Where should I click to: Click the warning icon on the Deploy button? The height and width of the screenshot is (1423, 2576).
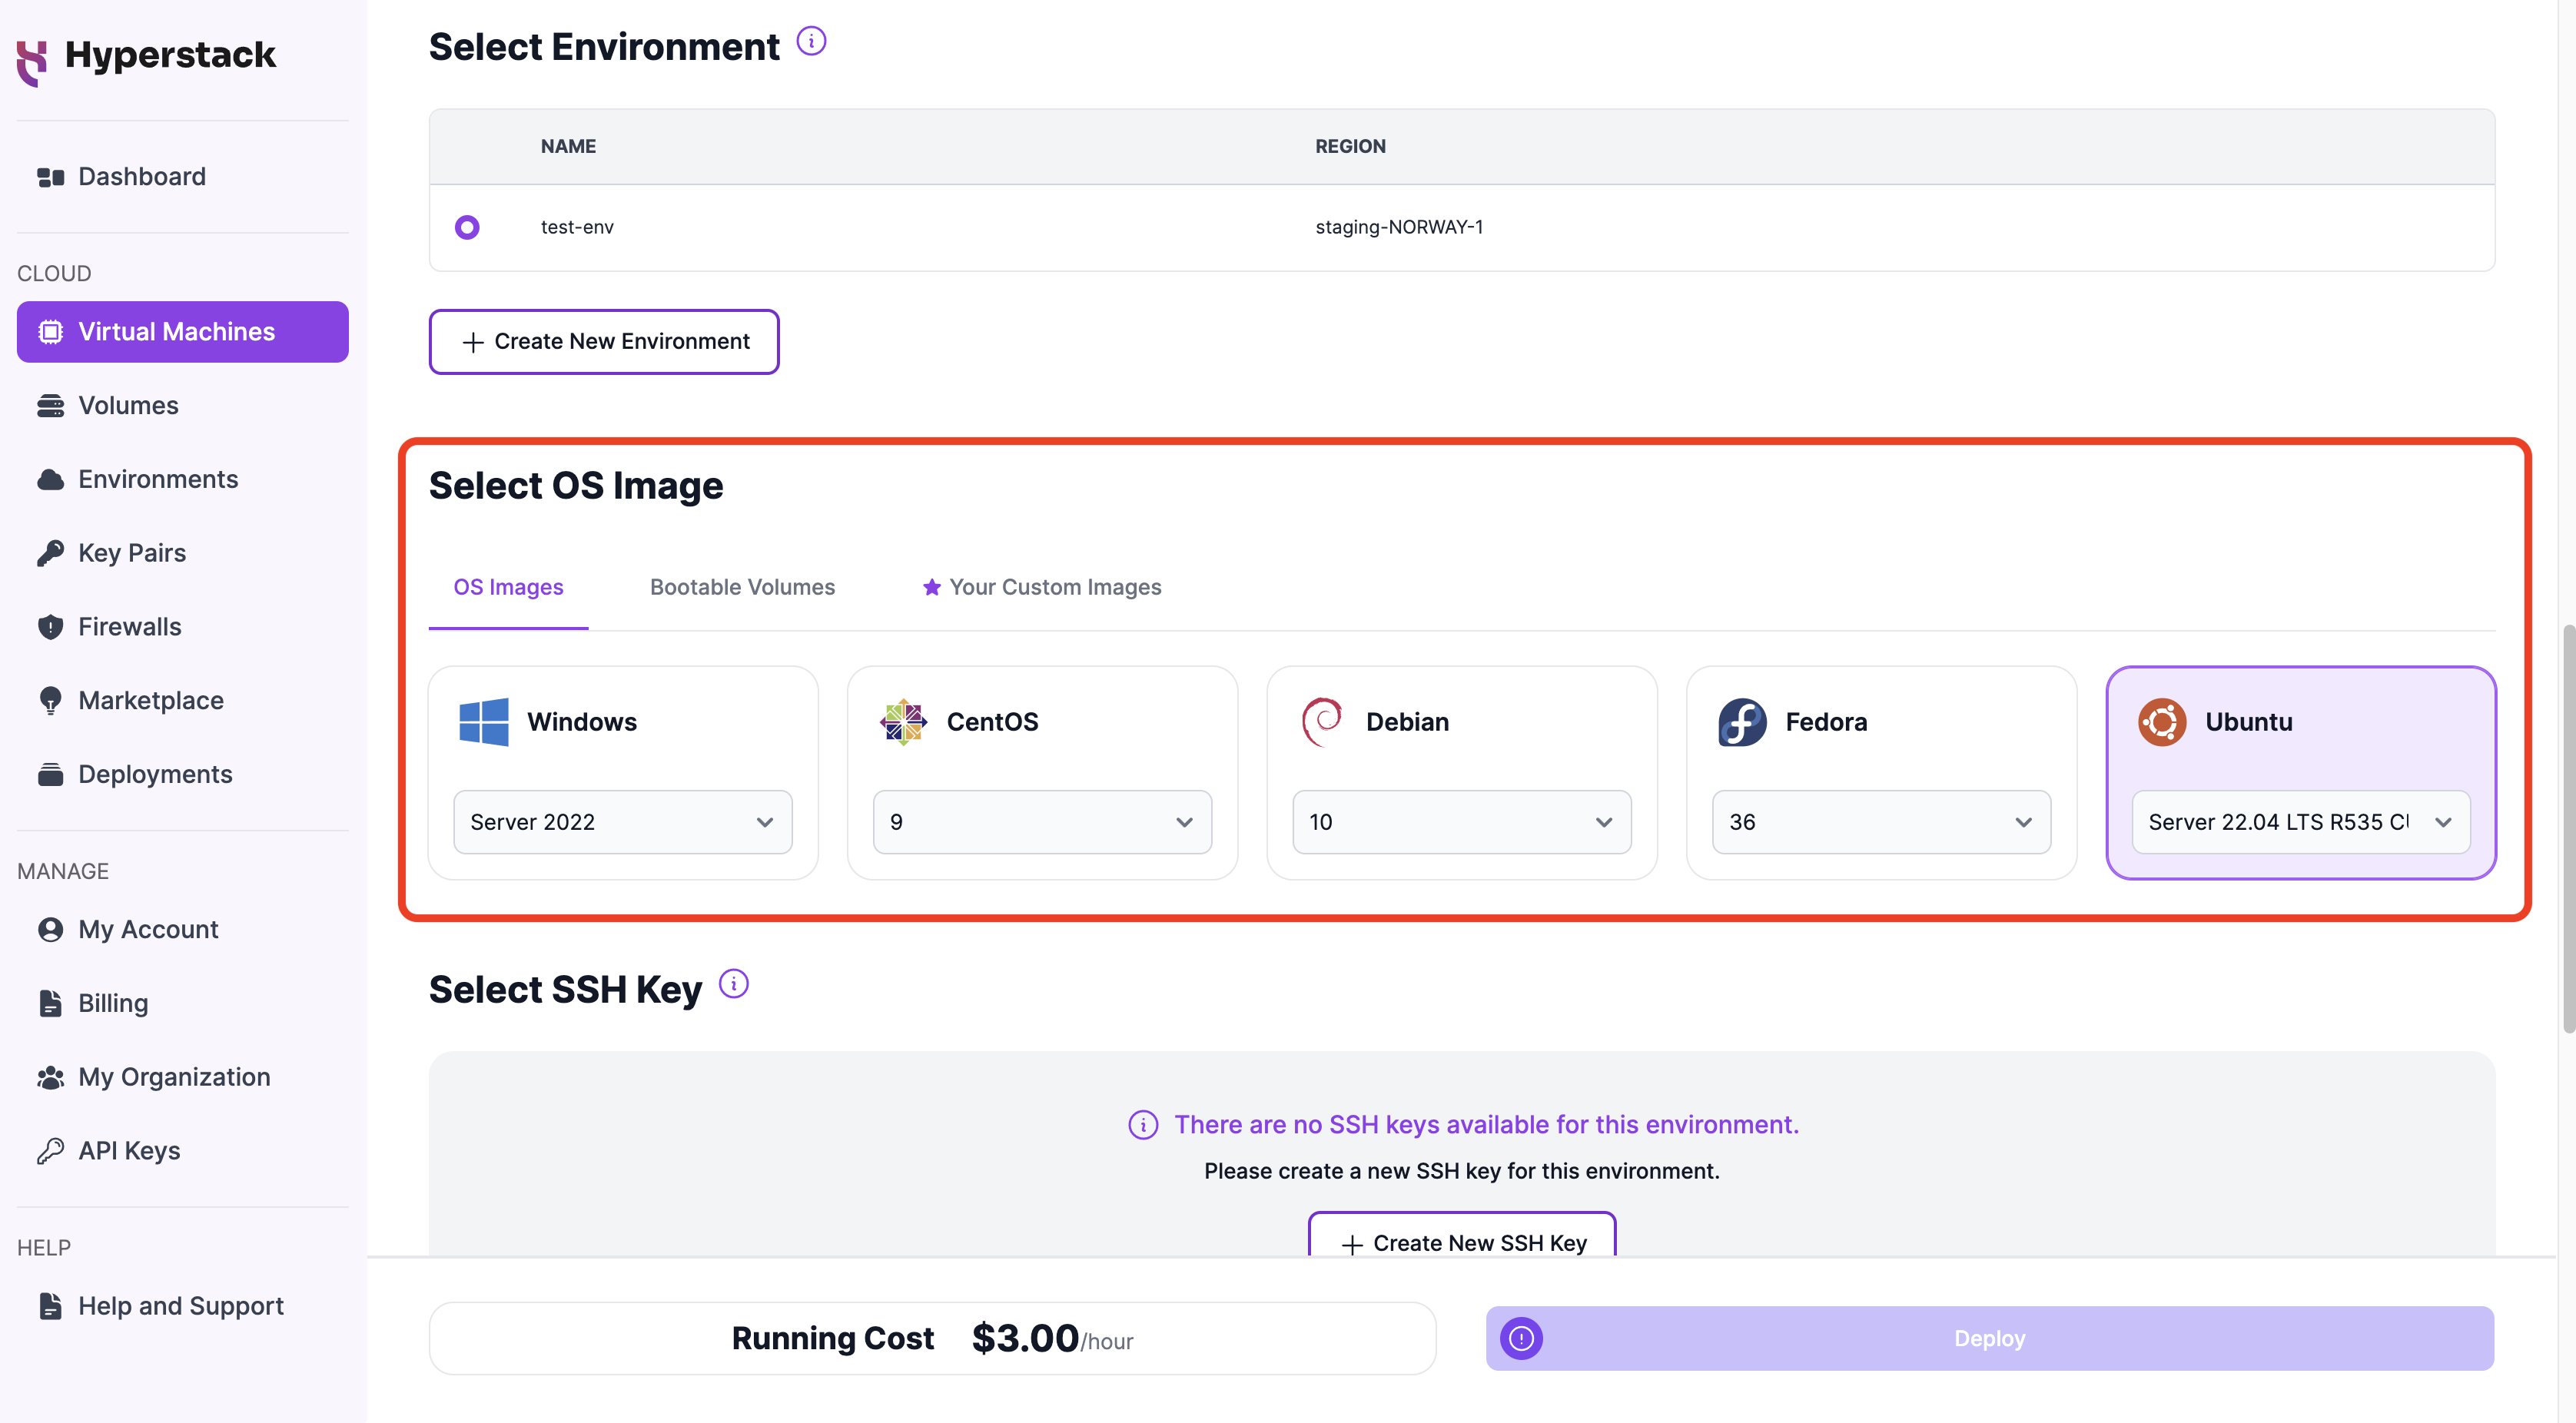[1521, 1338]
